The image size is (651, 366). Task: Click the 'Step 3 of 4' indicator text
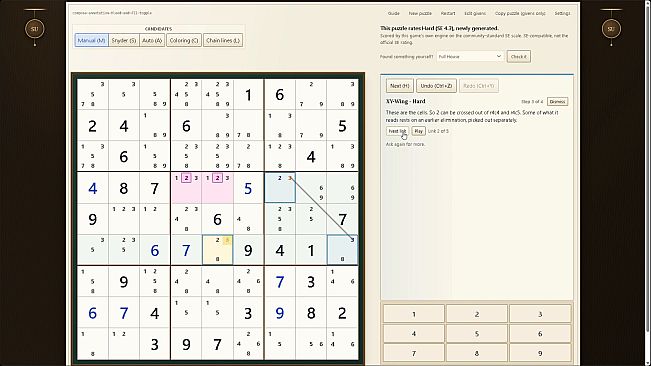pyautogui.click(x=532, y=102)
